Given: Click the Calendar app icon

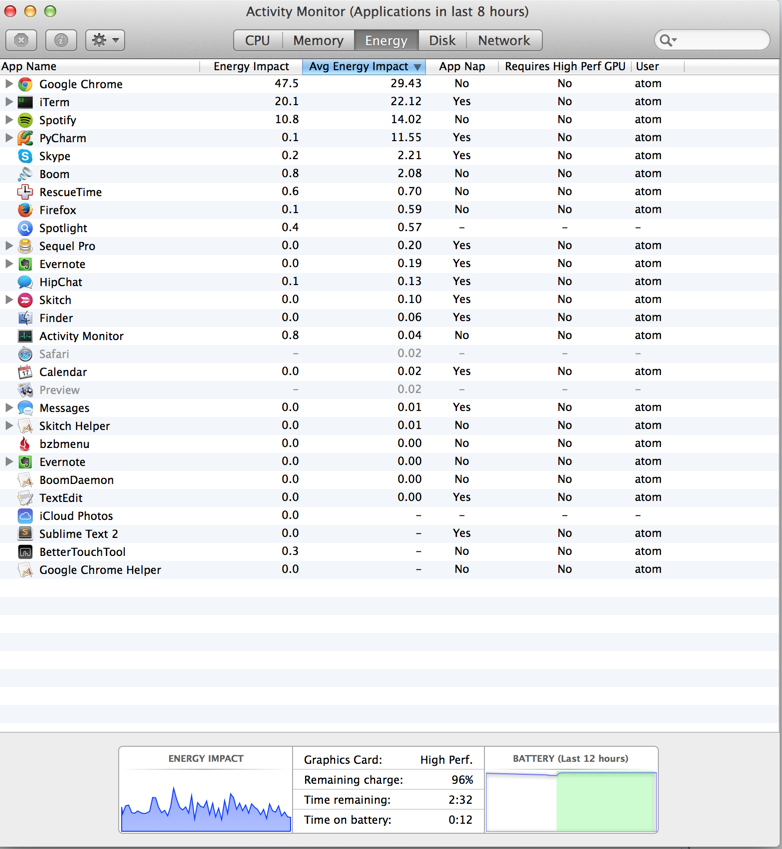Looking at the screenshot, I should point(25,371).
